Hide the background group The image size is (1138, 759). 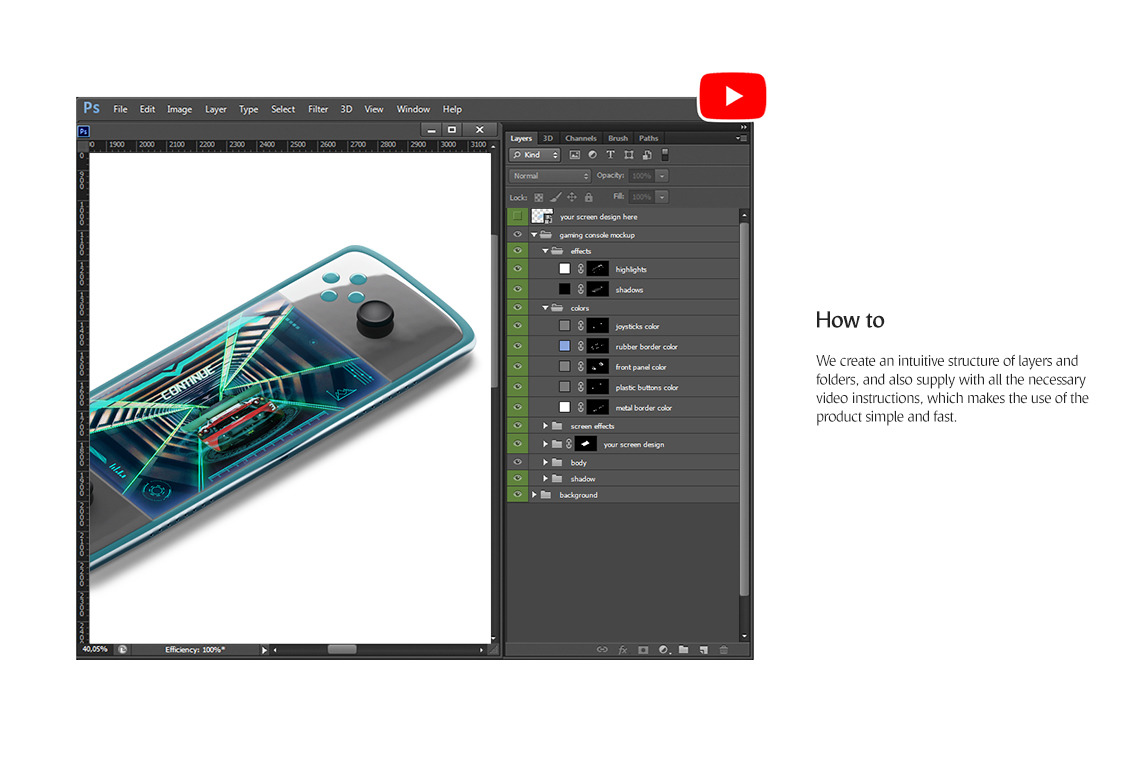tap(517, 494)
